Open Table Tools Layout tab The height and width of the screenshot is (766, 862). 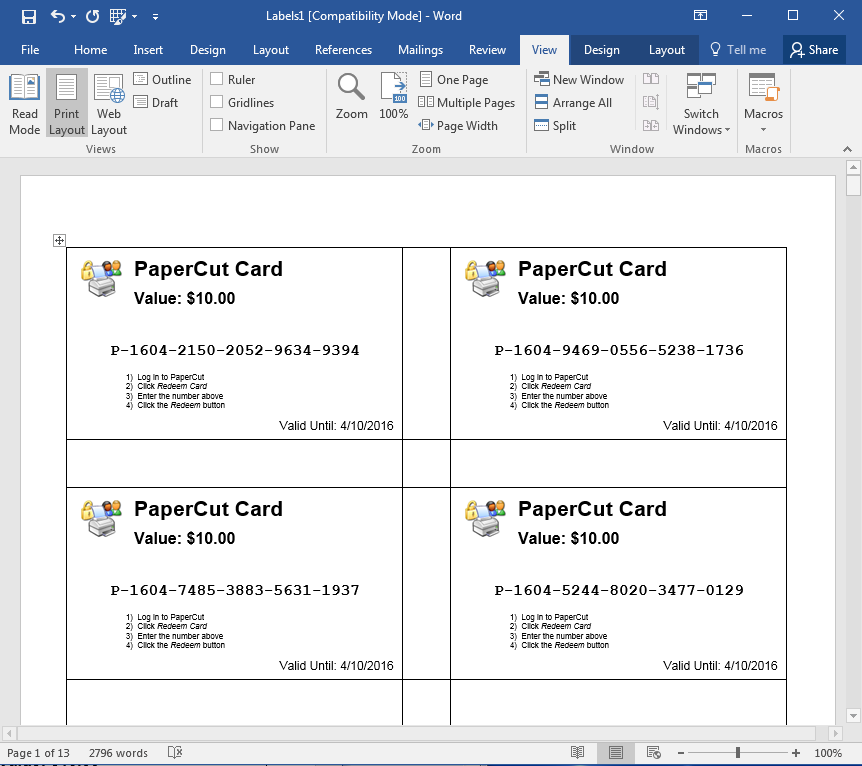pyautogui.click(x=666, y=50)
